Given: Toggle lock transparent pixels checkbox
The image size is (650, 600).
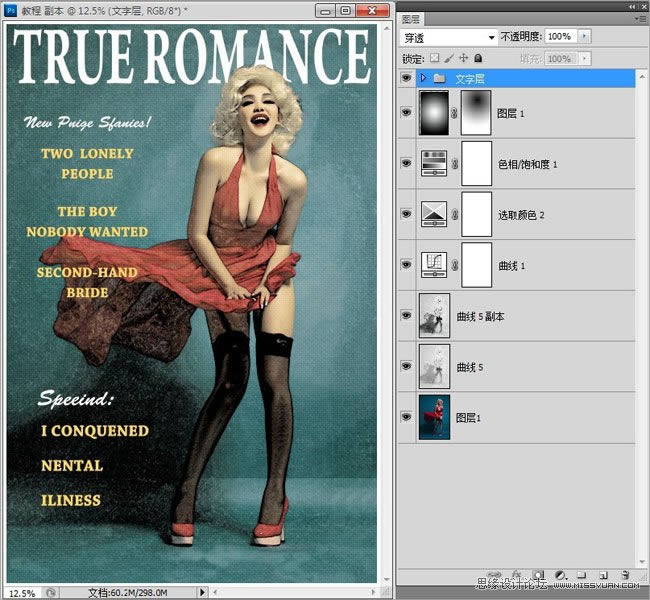Looking at the screenshot, I should (434, 59).
